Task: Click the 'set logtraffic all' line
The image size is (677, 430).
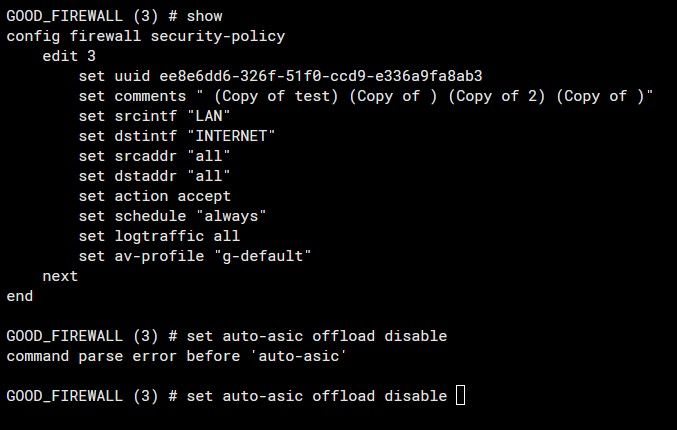Action: (158, 236)
